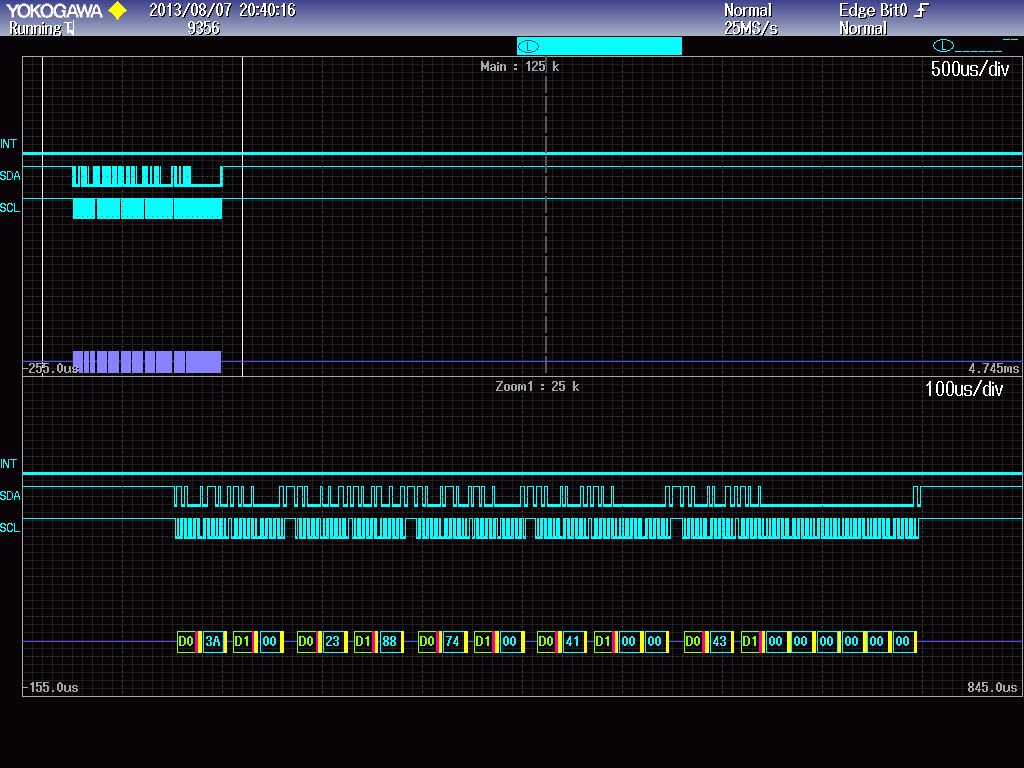Click the -255.0us main start time
Image resolution: width=1024 pixels, height=768 pixels.
tap(52, 368)
